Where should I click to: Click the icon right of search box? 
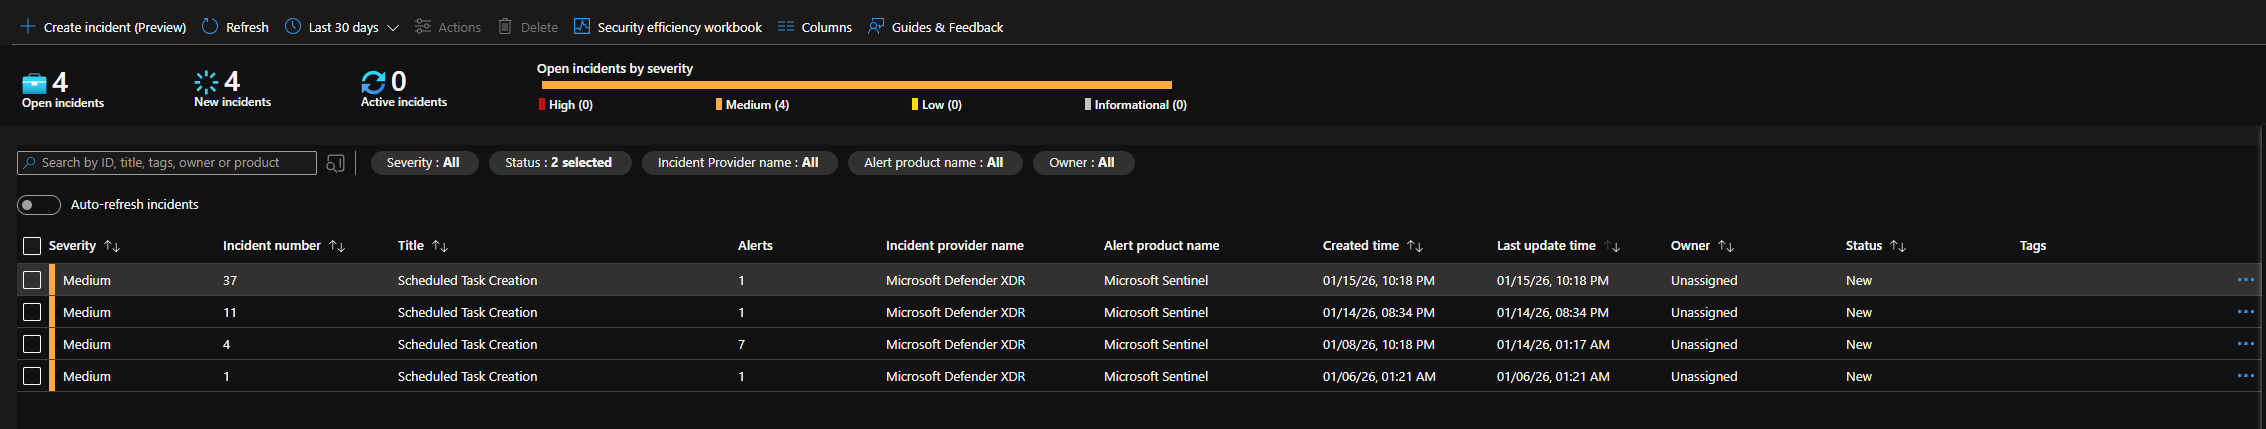(x=336, y=163)
